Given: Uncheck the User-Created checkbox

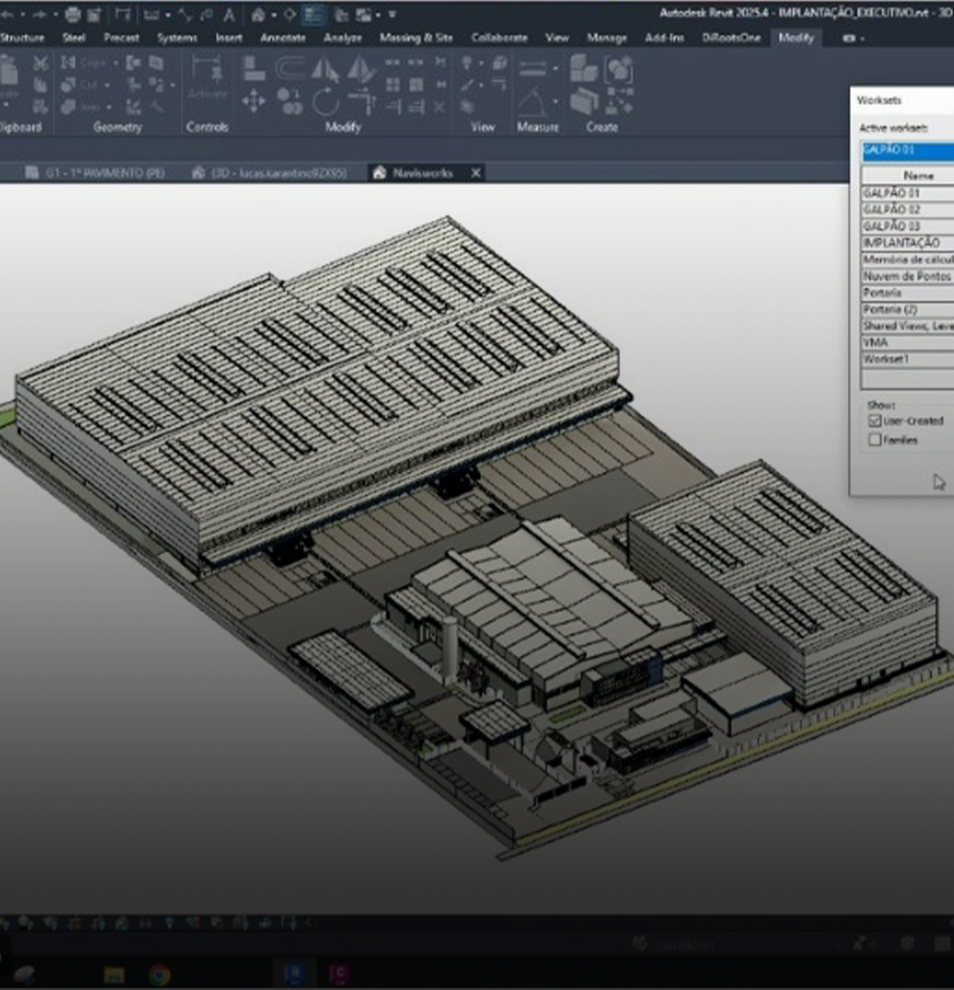Looking at the screenshot, I should click(x=875, y=421).
